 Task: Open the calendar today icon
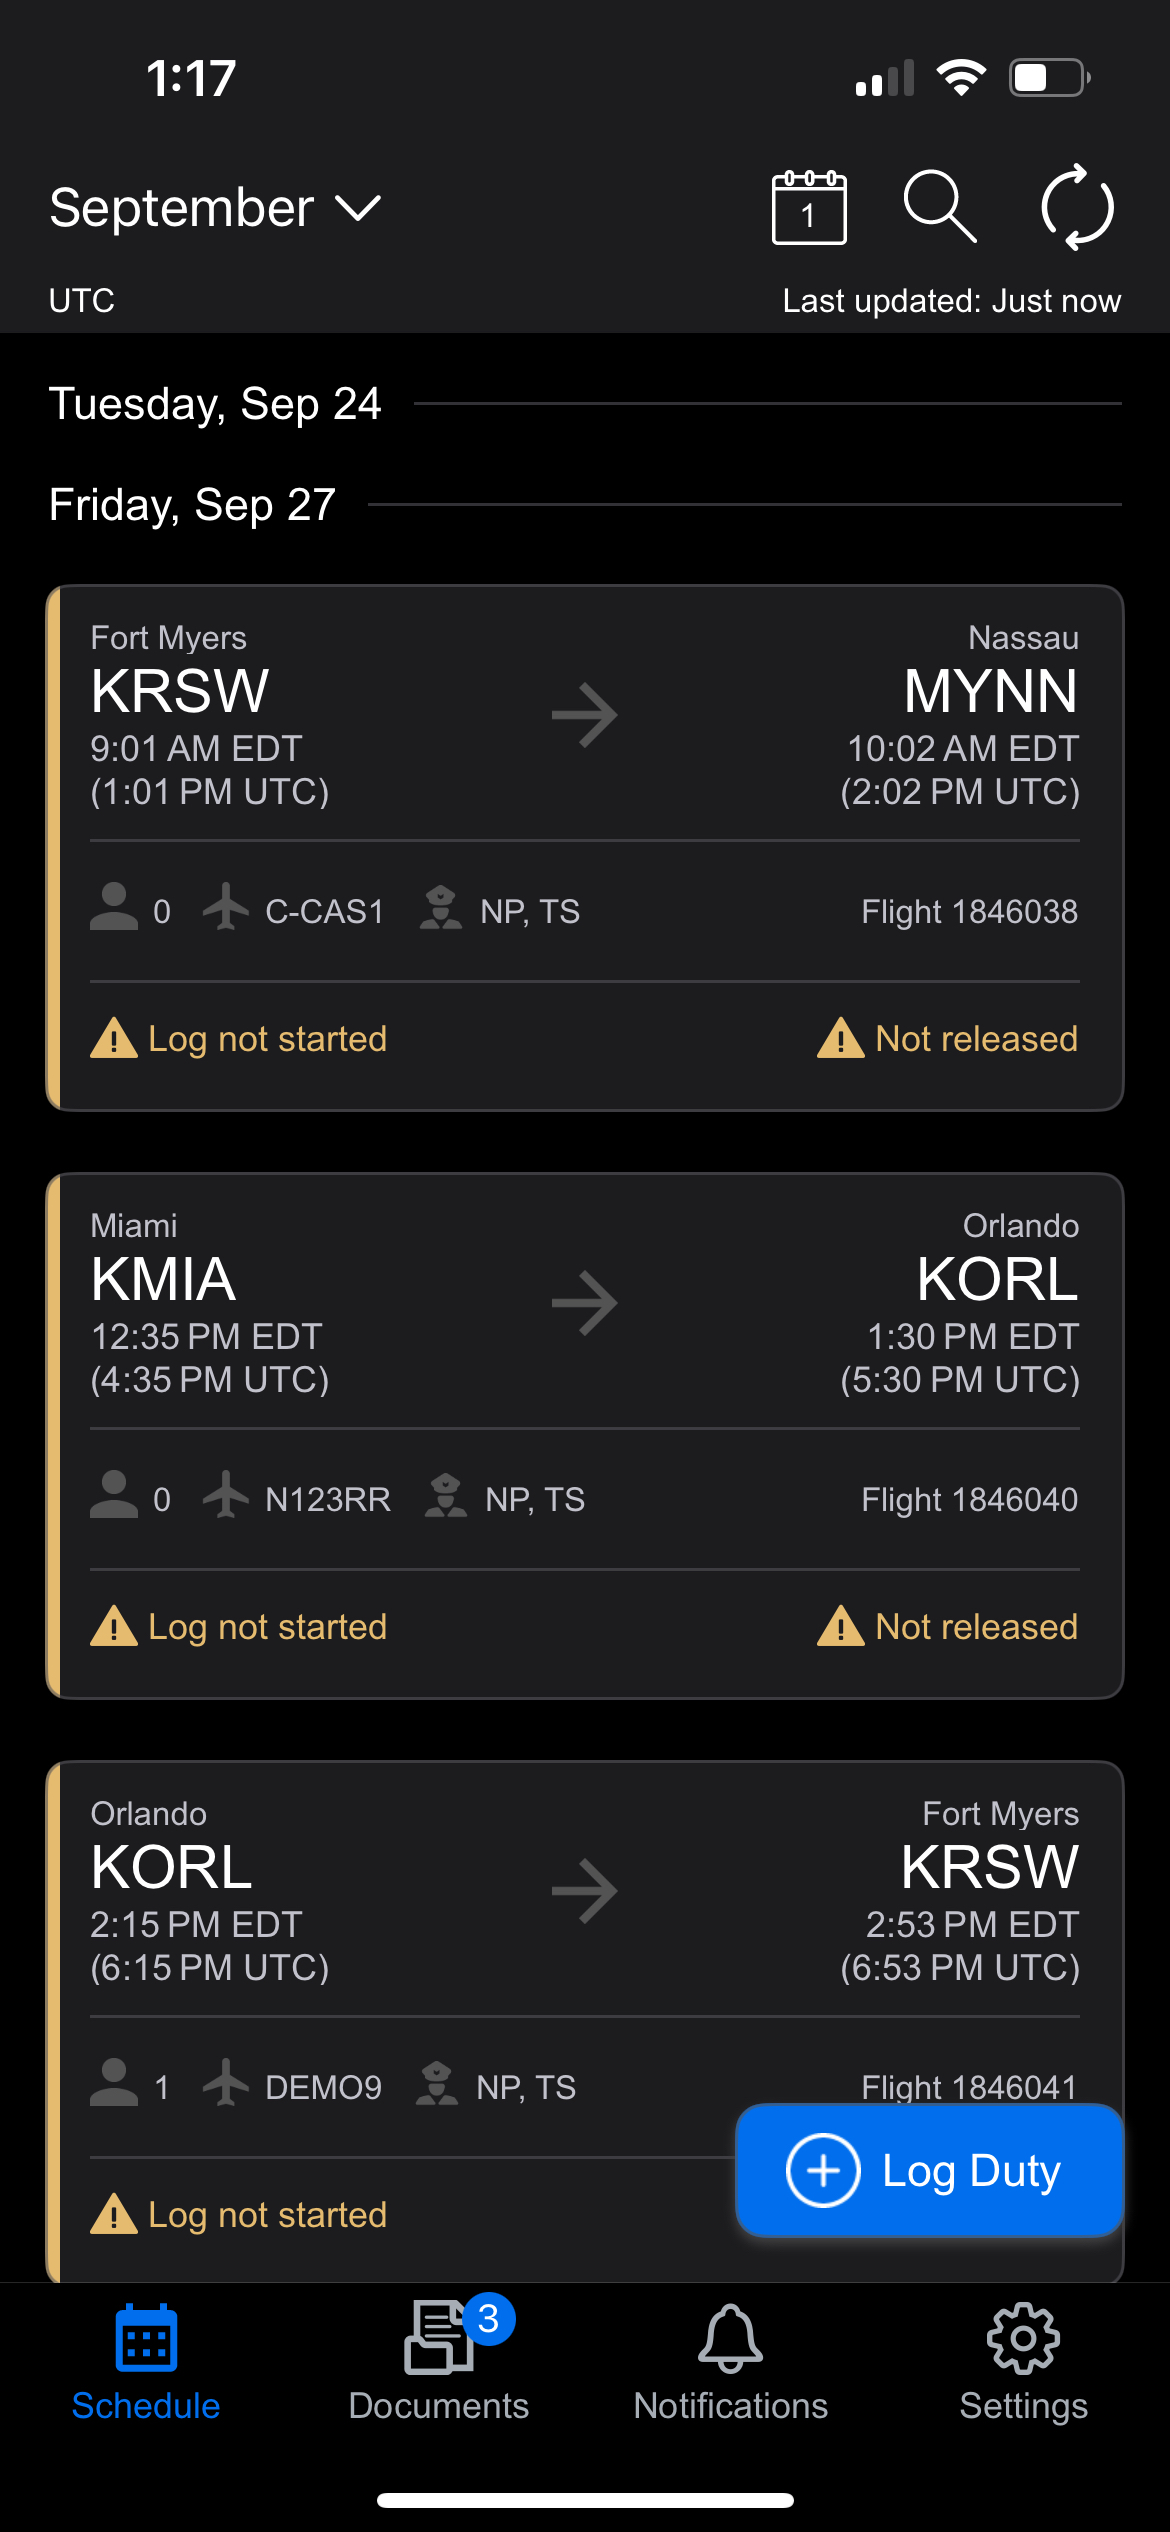pos(809,207)
